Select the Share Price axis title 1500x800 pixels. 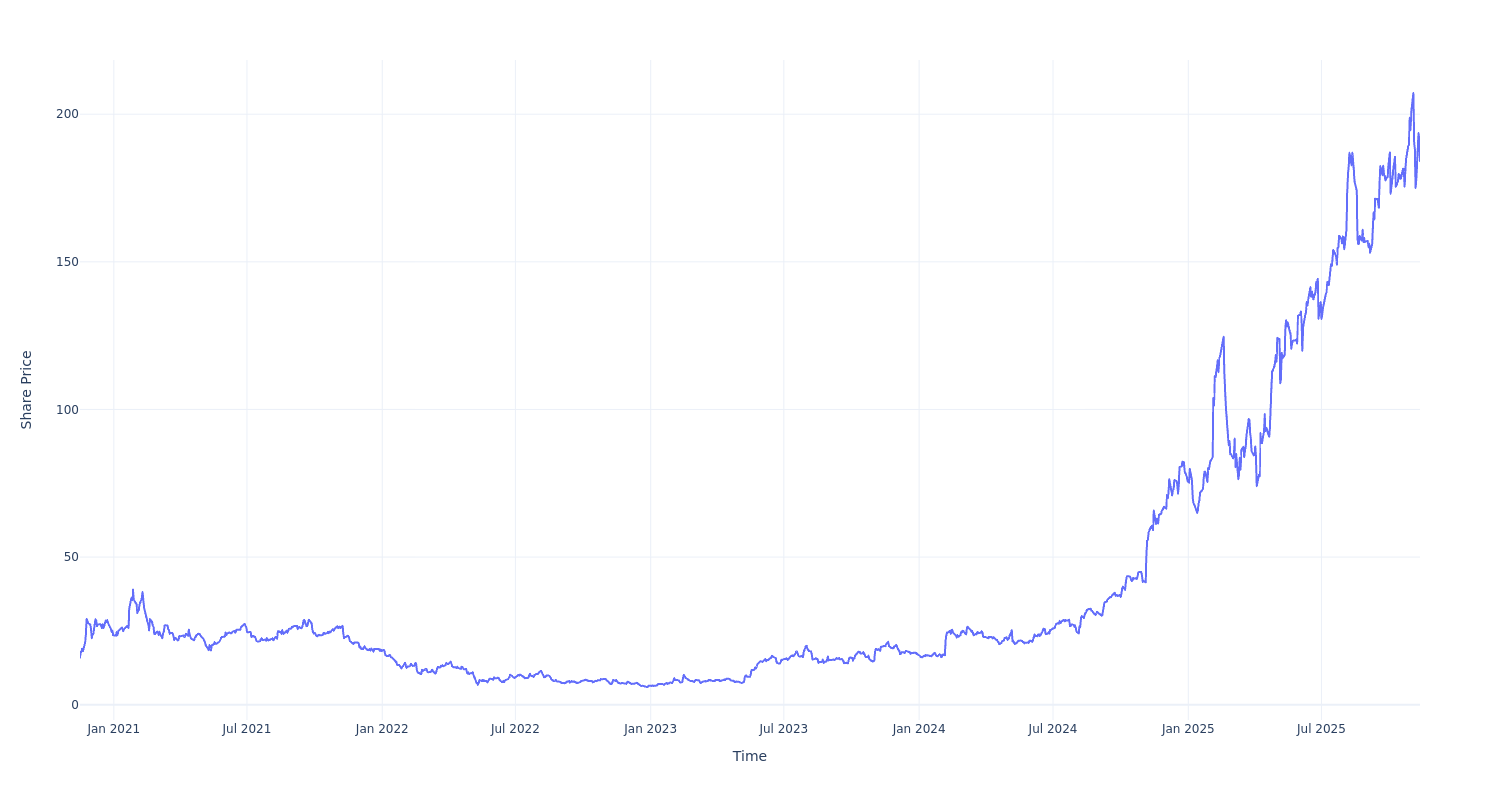coord(27,390)
